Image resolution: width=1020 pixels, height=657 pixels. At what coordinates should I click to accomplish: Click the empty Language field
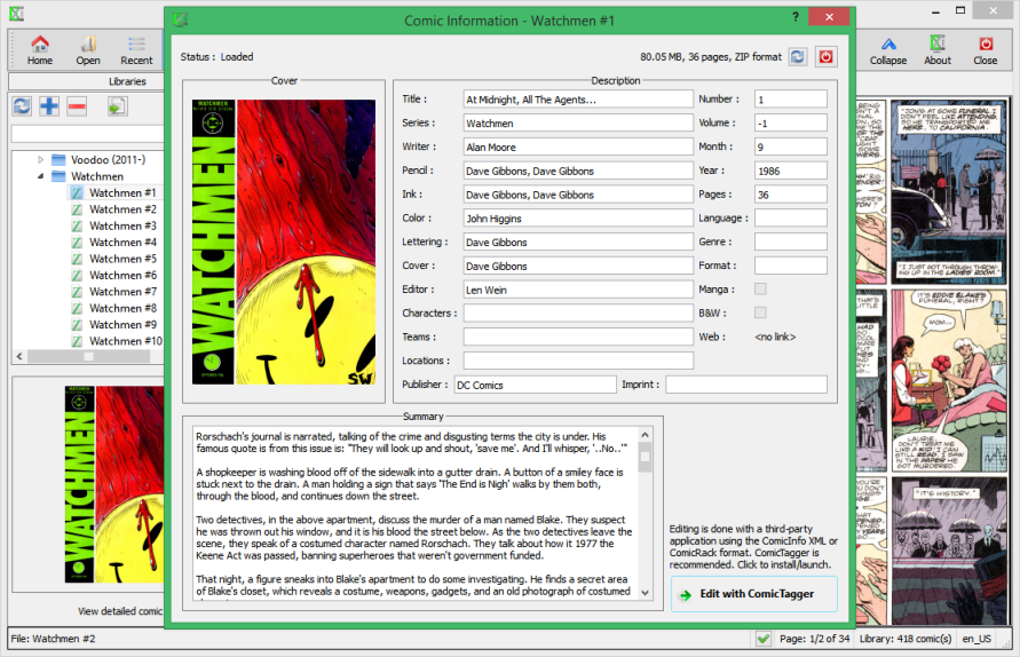(790, 218)
